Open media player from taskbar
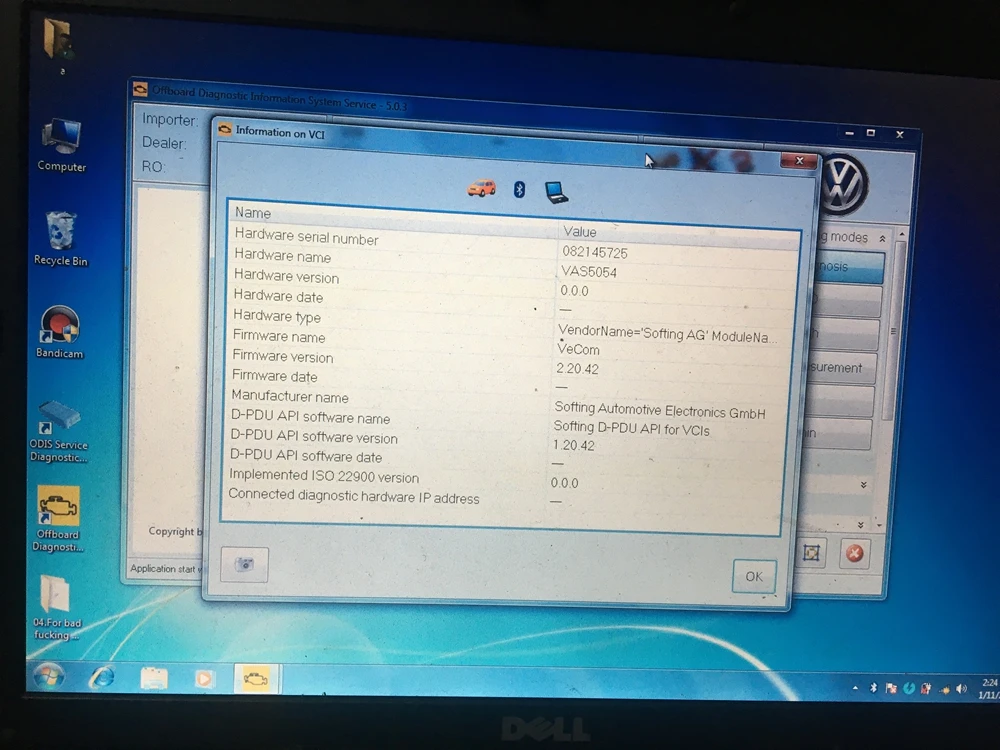 204,679
